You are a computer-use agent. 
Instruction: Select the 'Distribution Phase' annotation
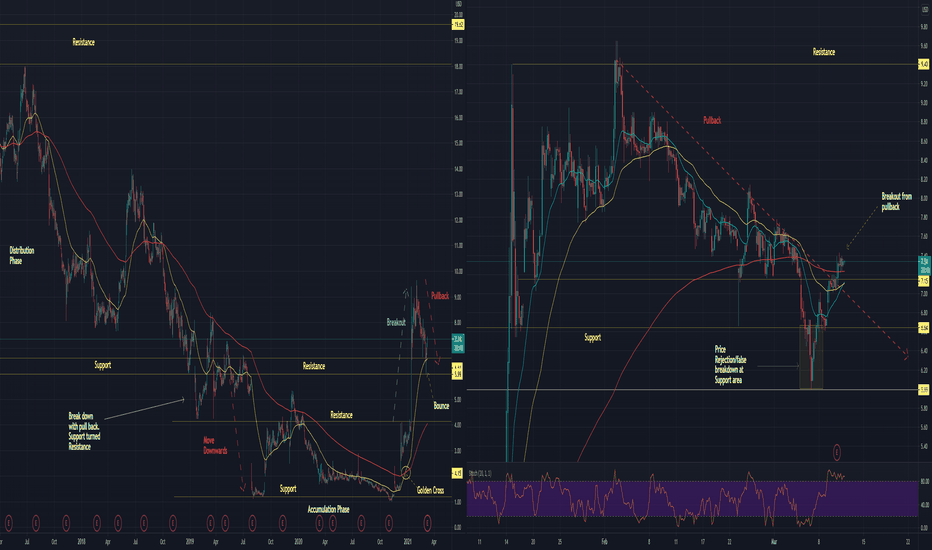pos(21,256)
